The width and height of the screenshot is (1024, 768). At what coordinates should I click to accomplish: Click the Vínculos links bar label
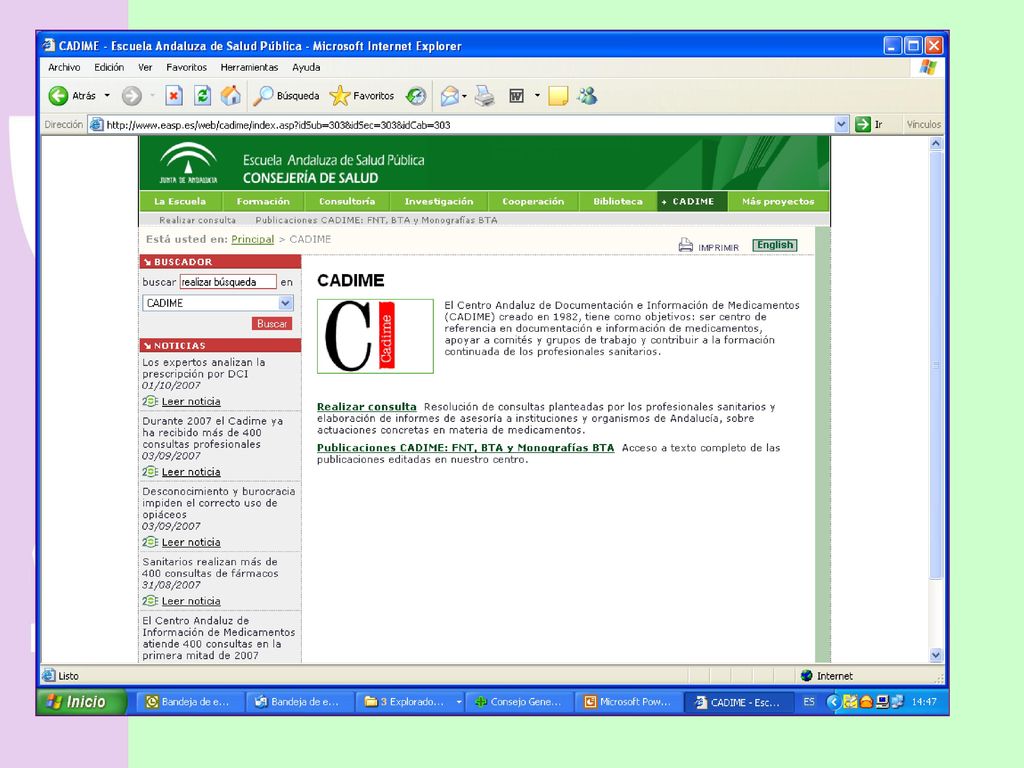[x=923, y=124]
